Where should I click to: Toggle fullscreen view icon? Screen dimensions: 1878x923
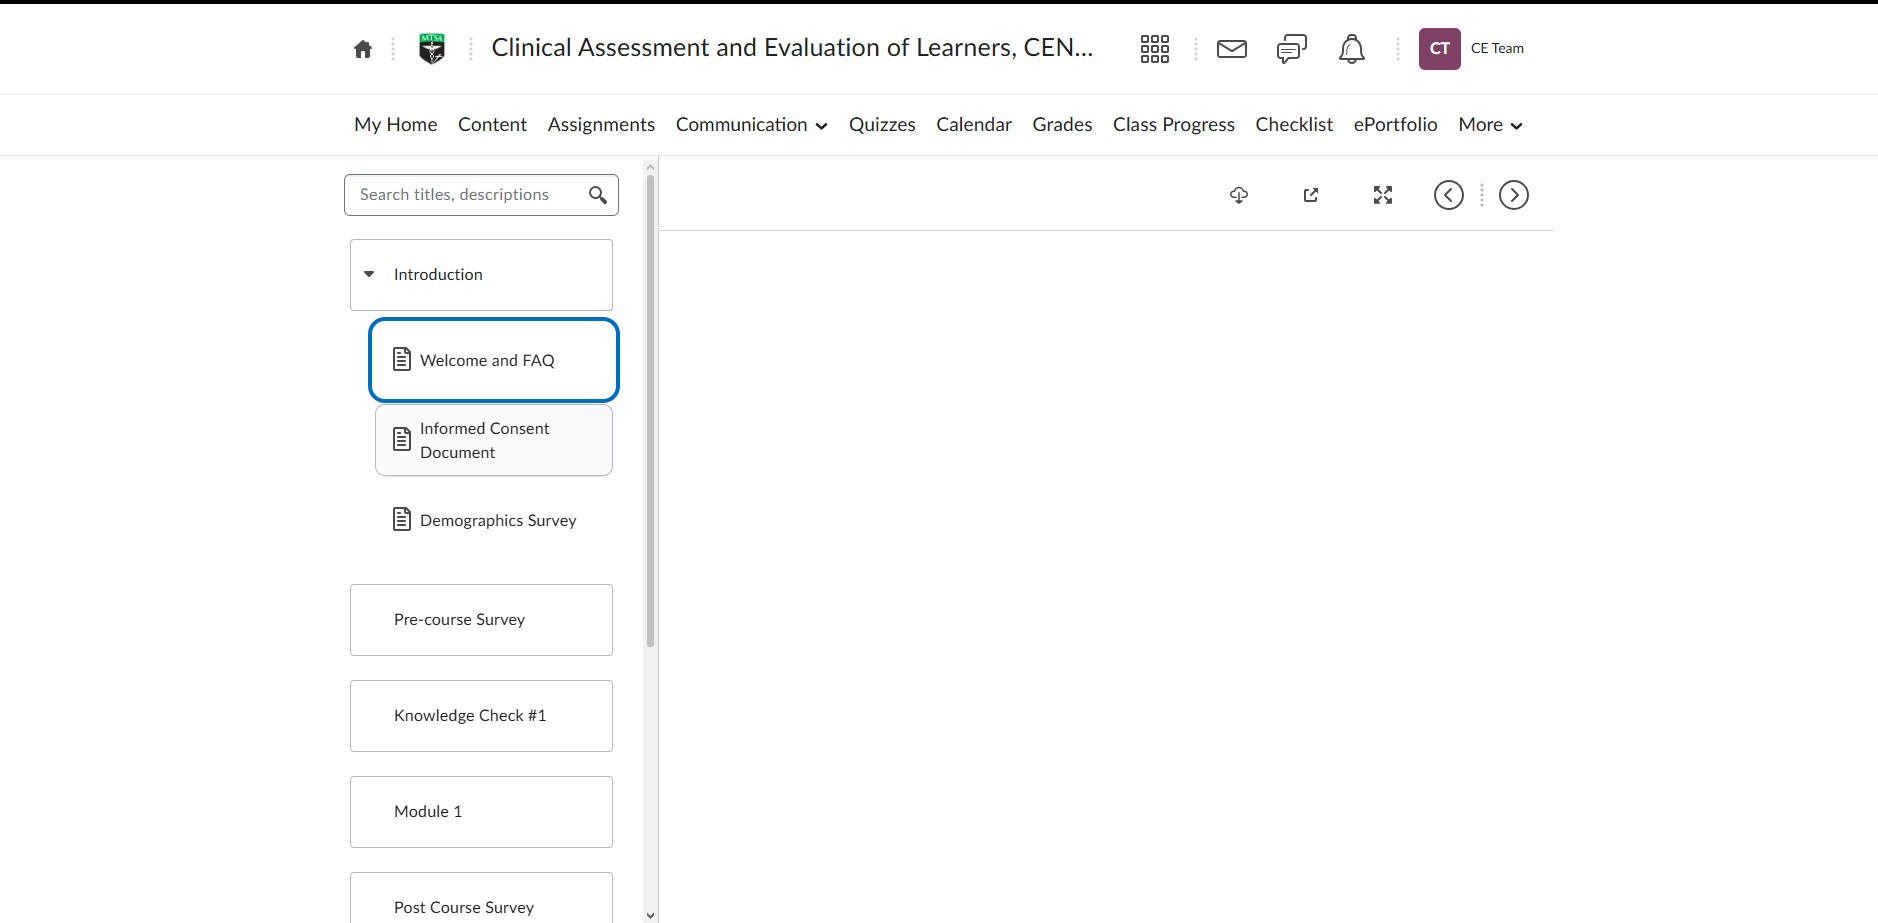pyautogui.click(x=1383, y=195)
